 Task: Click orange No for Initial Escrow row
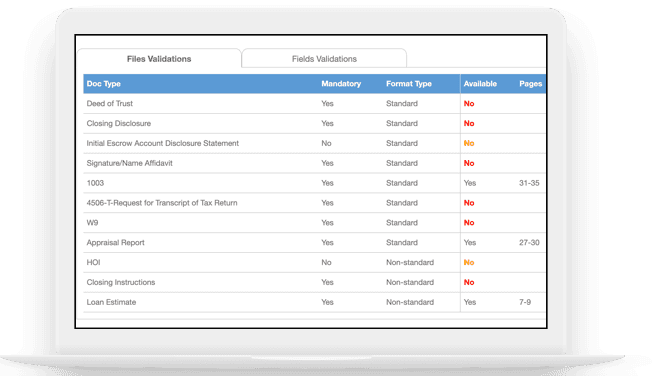(x=469, y=143)
